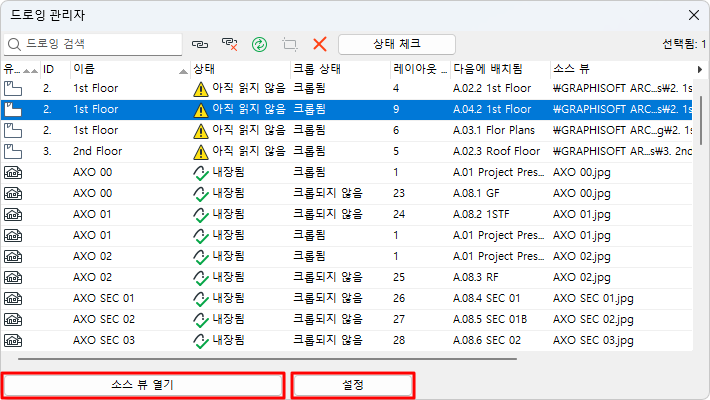Select the AXO SEC 03 name cell
Image resolution: width=710 pixels, height=400 pixels.
(x=104, y=340)
